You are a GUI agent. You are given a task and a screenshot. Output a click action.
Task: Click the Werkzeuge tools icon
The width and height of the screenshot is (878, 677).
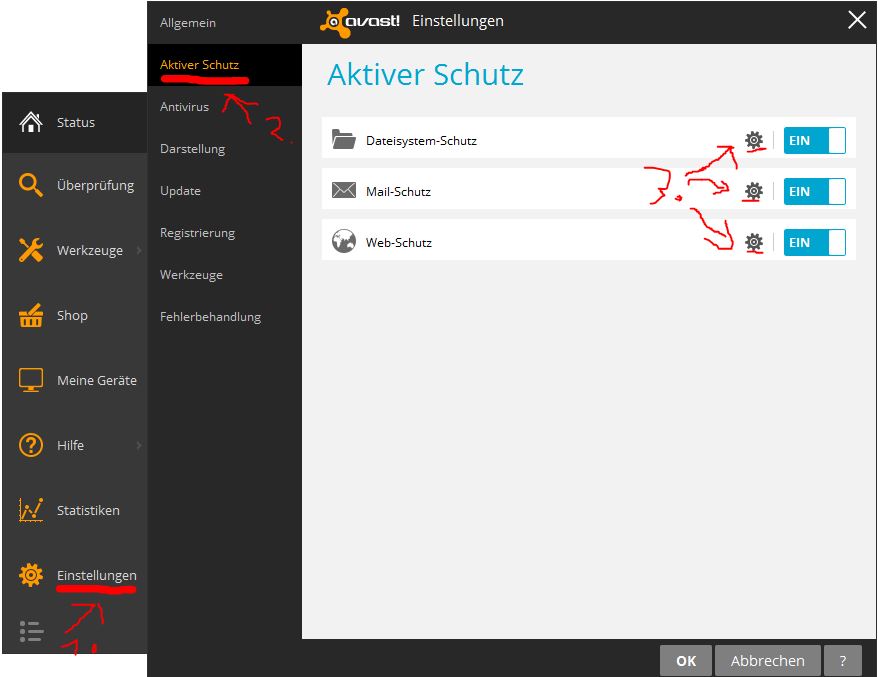tap(31, 250)
